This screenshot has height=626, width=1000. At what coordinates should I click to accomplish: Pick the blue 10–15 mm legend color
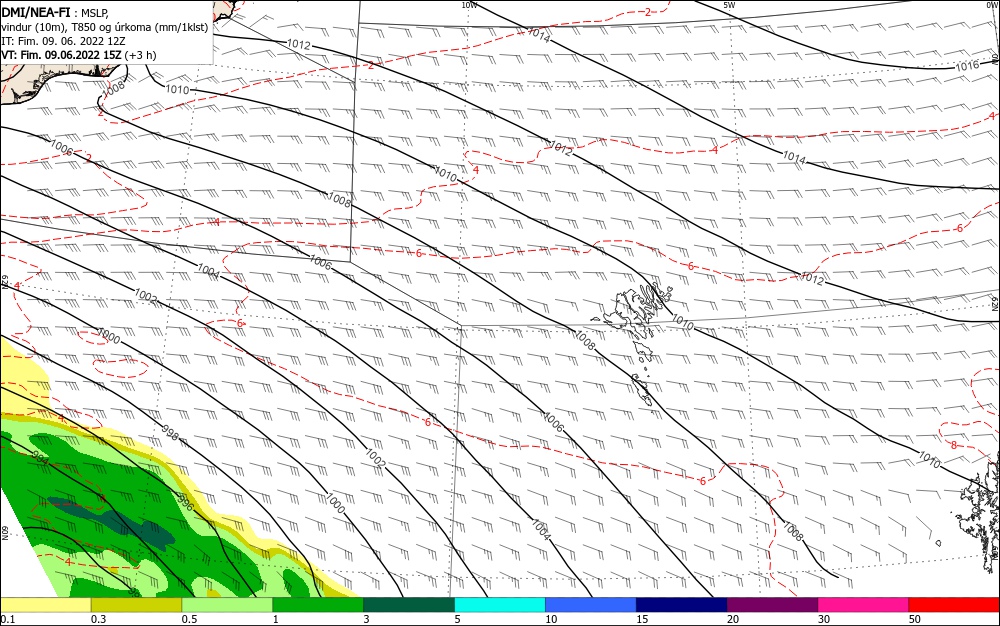click(591, 605)
